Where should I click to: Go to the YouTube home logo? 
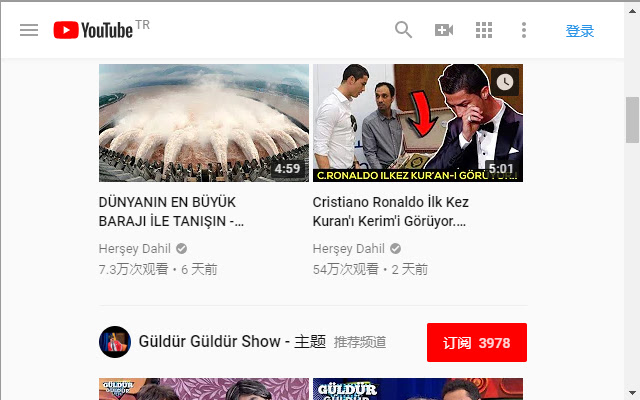point(93,30)
